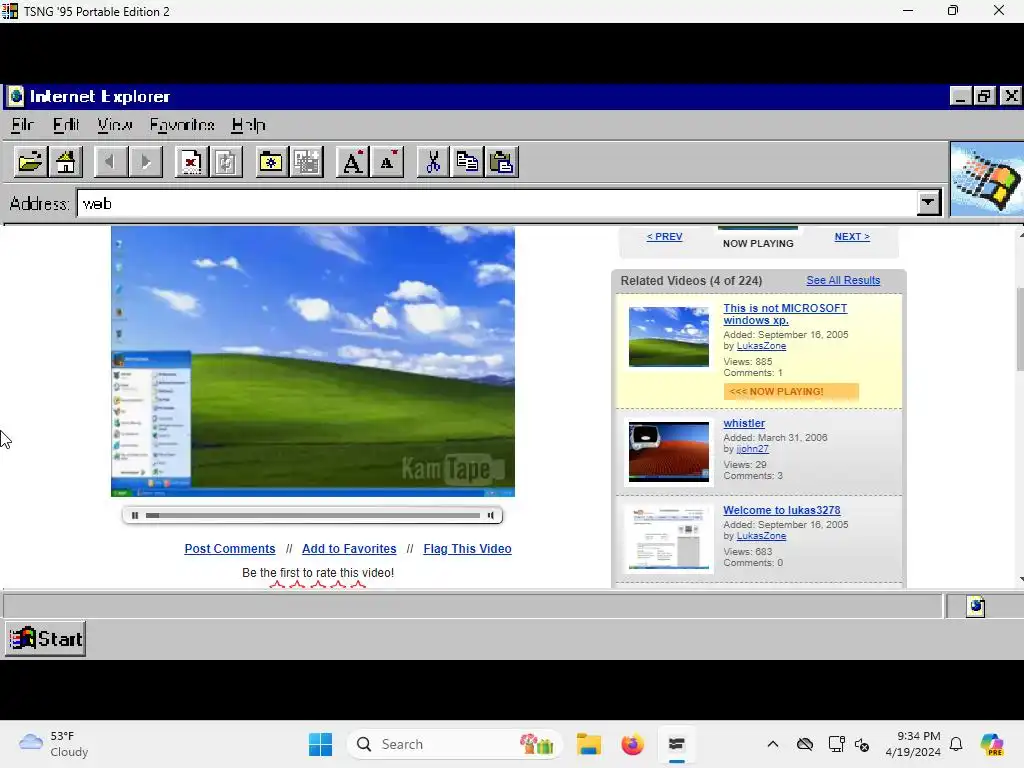Image resolution: width=1024 pixels, height=768 pixels.
Task: Click the Copy toolbar icon
Action: 467,161
